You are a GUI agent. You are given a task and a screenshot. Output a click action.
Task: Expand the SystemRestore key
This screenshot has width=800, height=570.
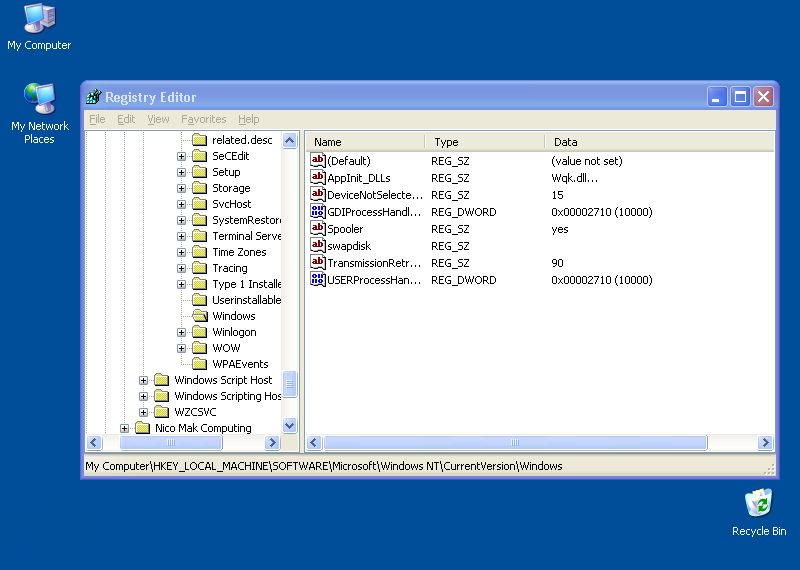[181, 220]
